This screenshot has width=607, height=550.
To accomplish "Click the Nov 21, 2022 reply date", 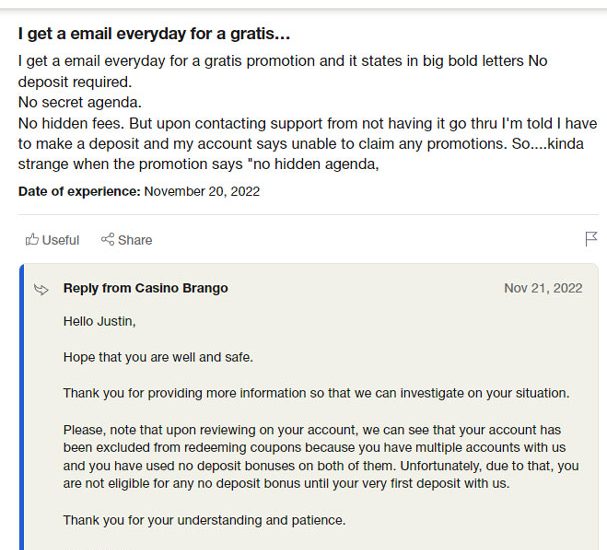I will 543,288.
